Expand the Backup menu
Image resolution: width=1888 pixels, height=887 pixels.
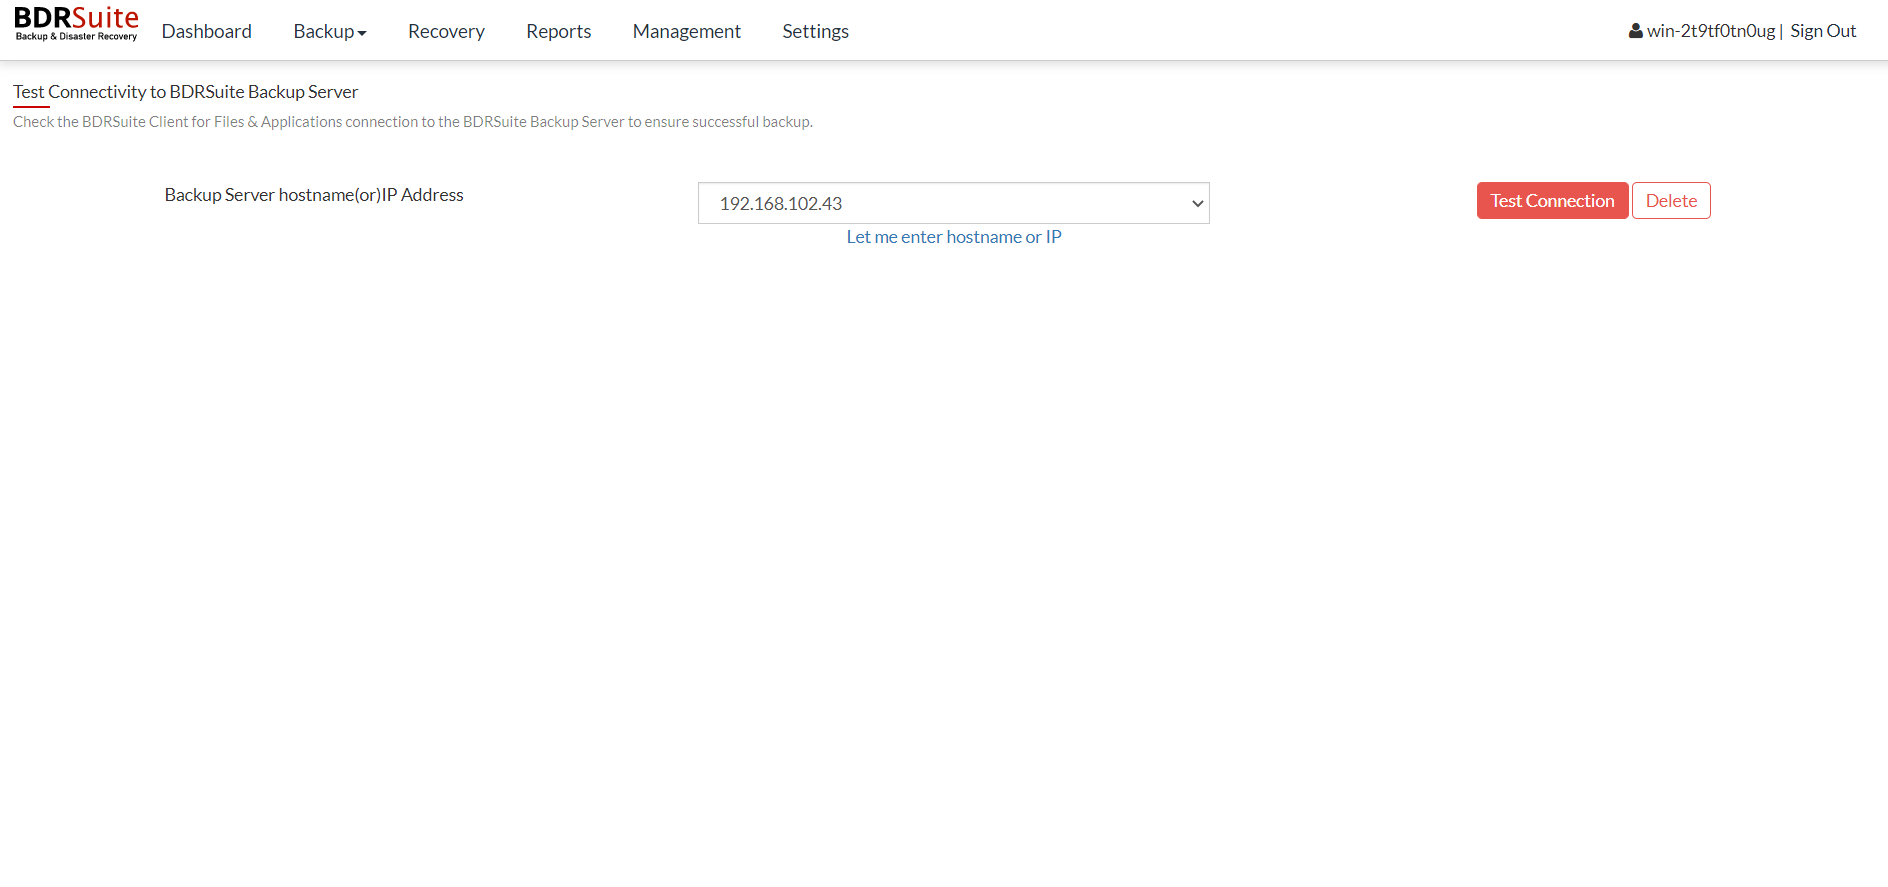tap(330, 31)
